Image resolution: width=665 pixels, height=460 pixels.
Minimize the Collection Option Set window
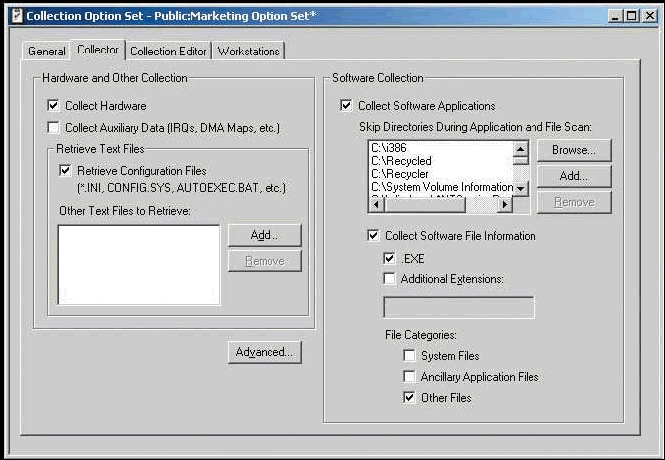(615, 16)
